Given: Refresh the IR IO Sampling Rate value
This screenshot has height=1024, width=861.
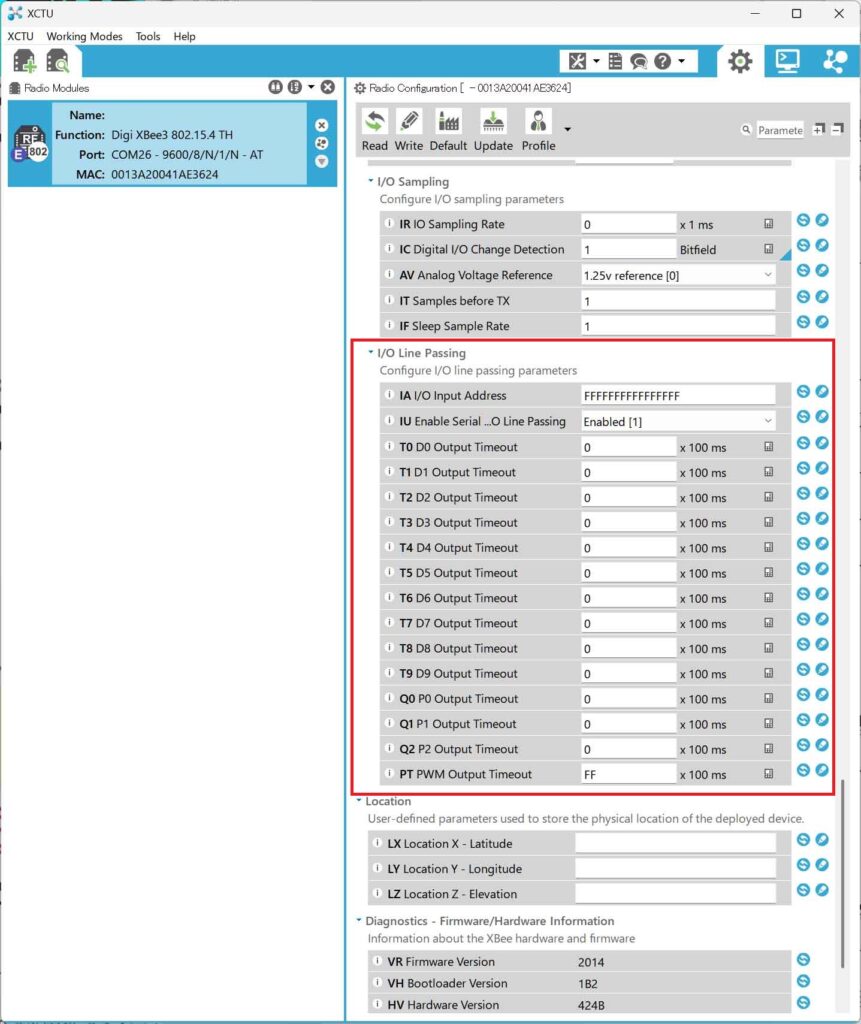Looking at the screenshot, I should coord(804,220).
